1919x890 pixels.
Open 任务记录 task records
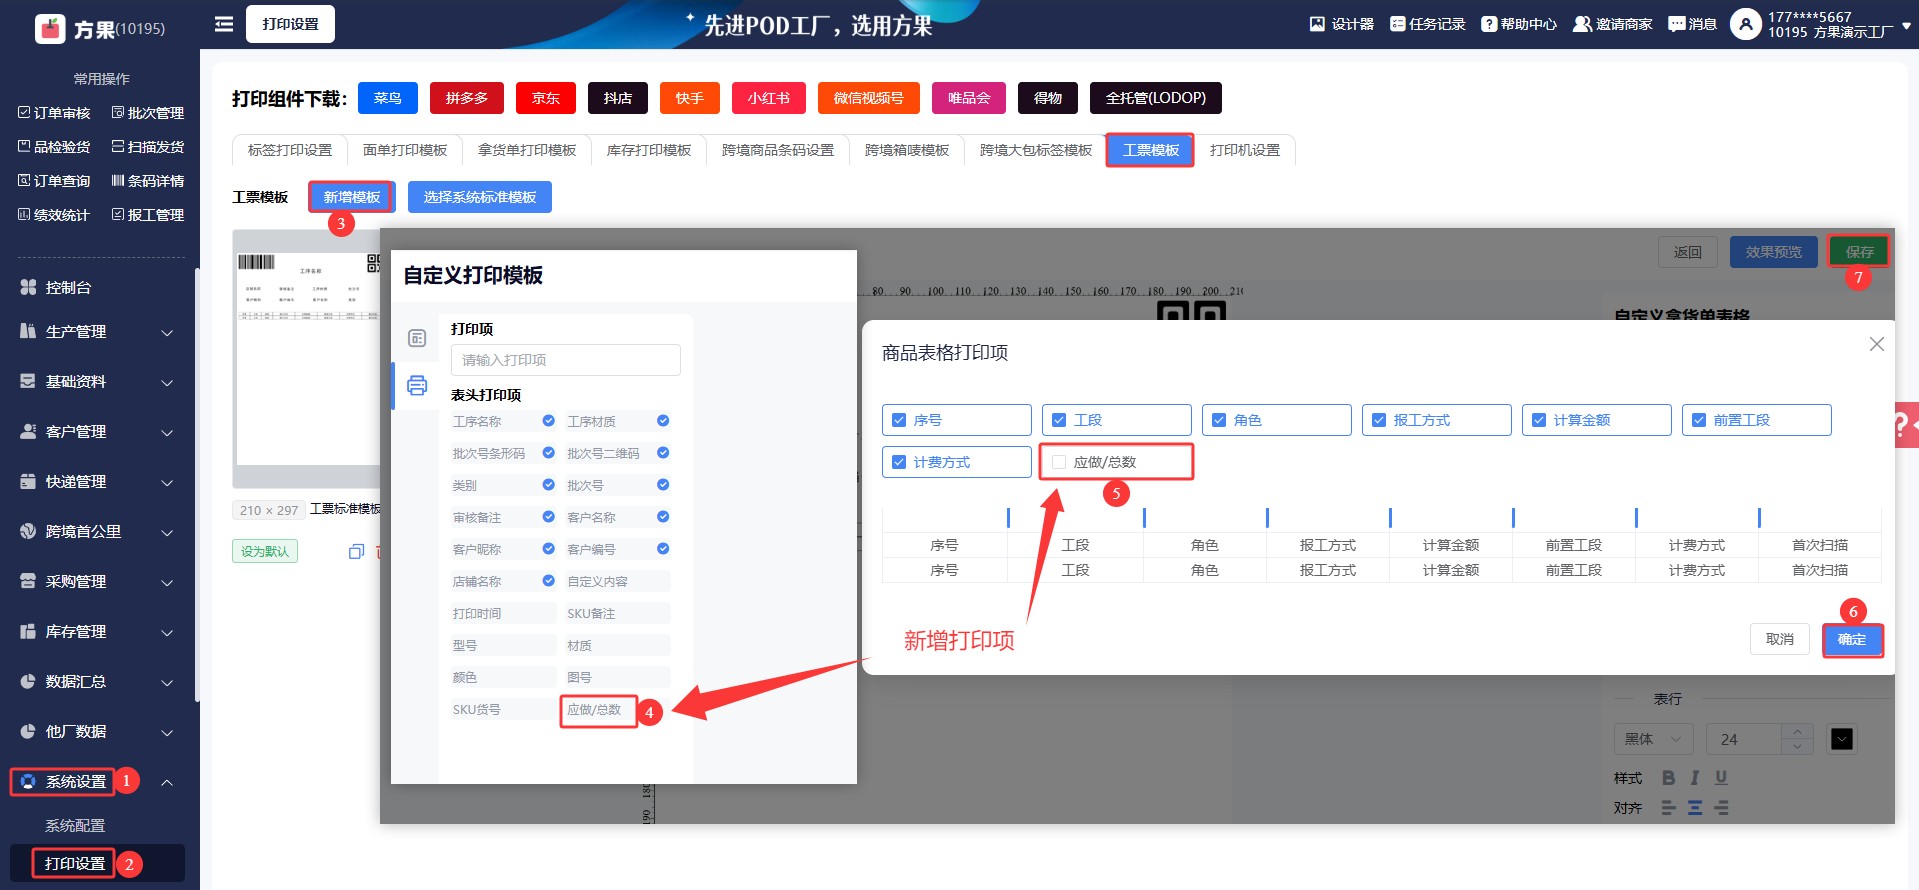(x=1428, y=24)
